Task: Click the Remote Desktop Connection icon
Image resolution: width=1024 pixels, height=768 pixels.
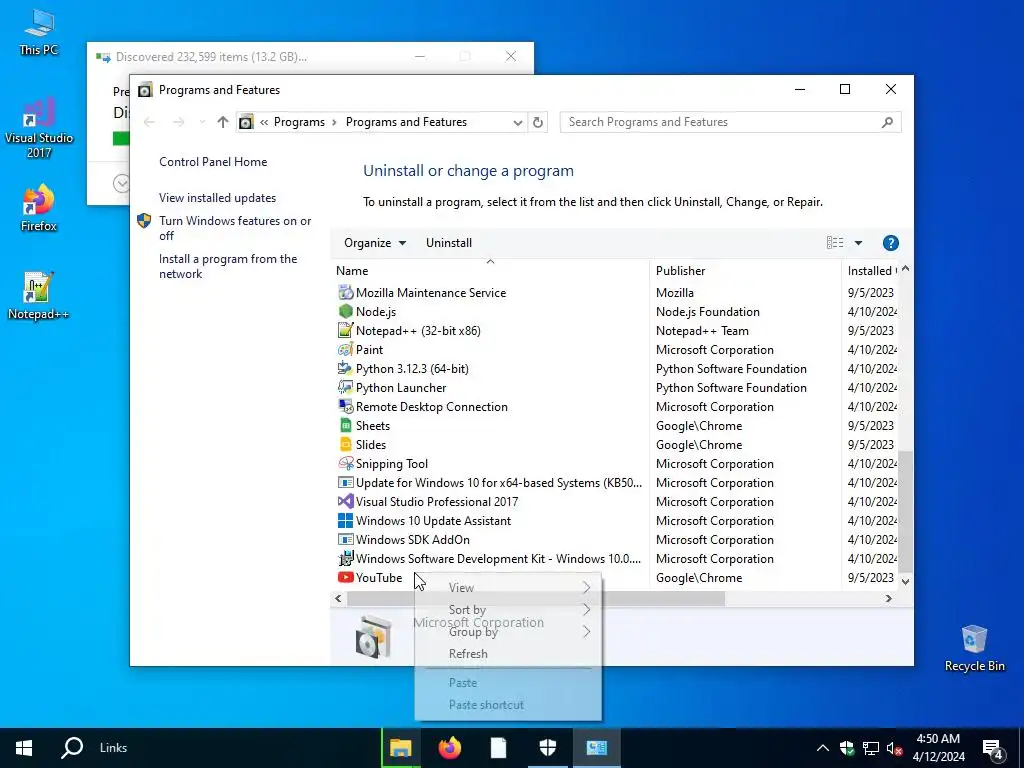Action: coord(345,406)
